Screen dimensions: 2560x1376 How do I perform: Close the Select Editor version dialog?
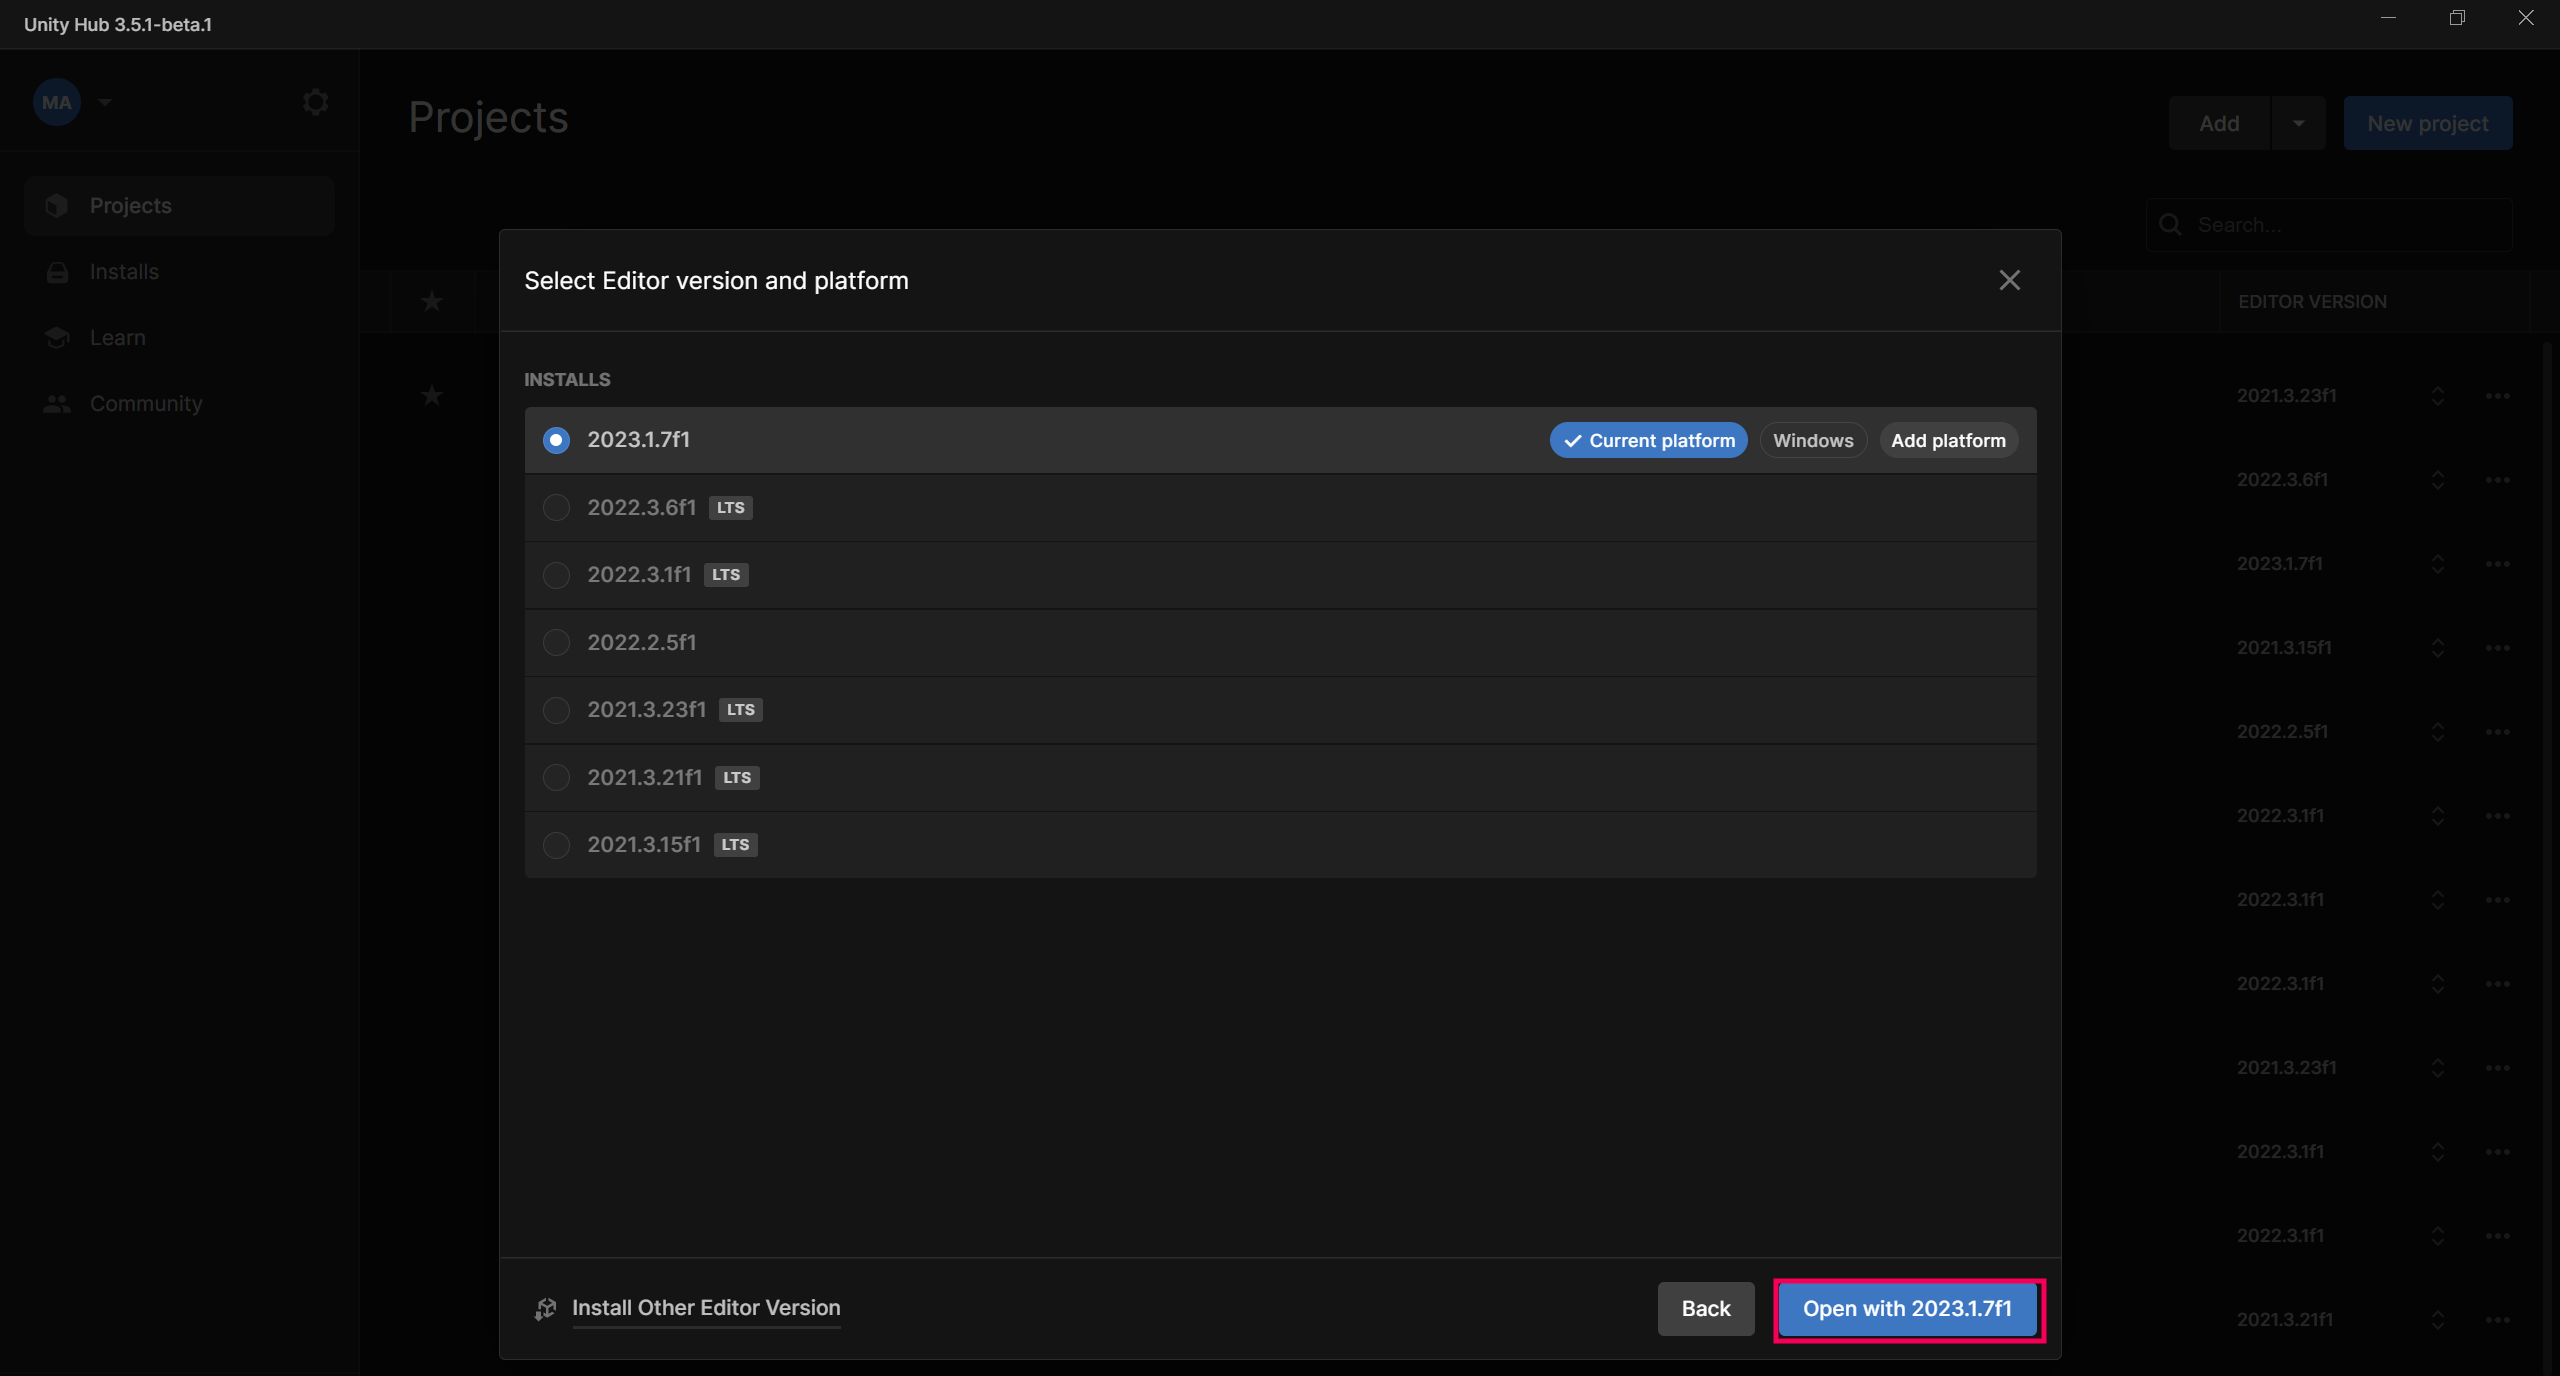pyautogui.click(x=2009, y=280)
